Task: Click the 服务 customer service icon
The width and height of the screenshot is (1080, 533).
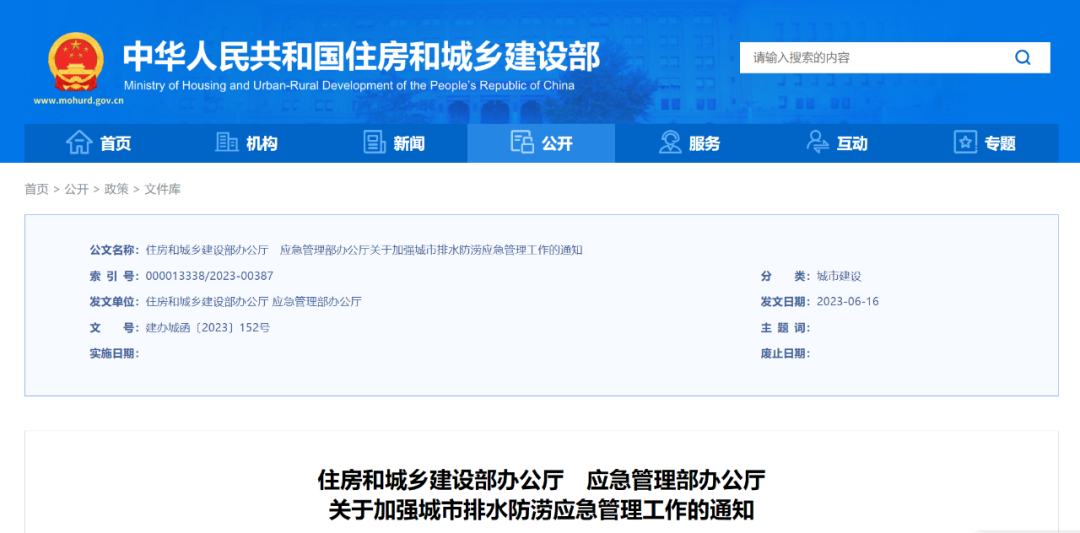Action: [670, 143]
